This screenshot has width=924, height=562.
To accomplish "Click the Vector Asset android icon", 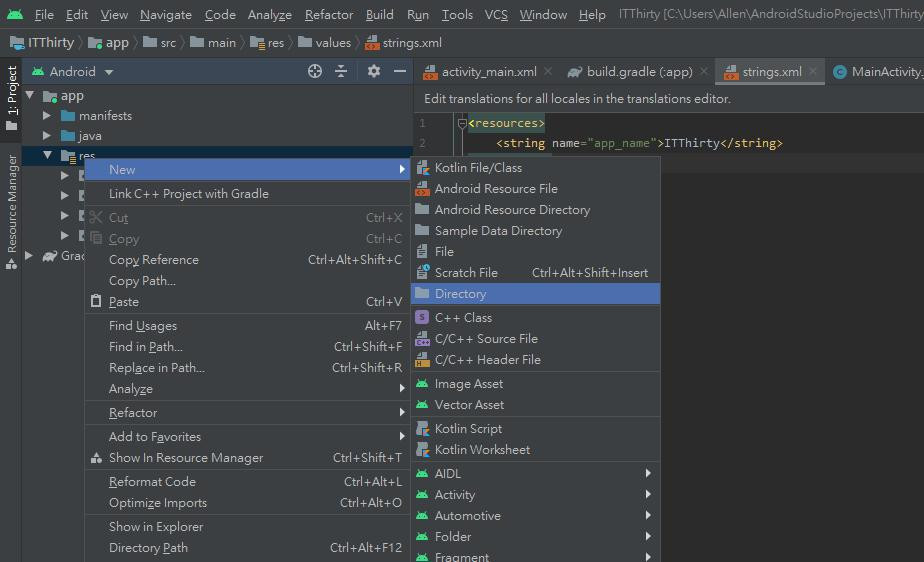I will (x=422, y=405).
